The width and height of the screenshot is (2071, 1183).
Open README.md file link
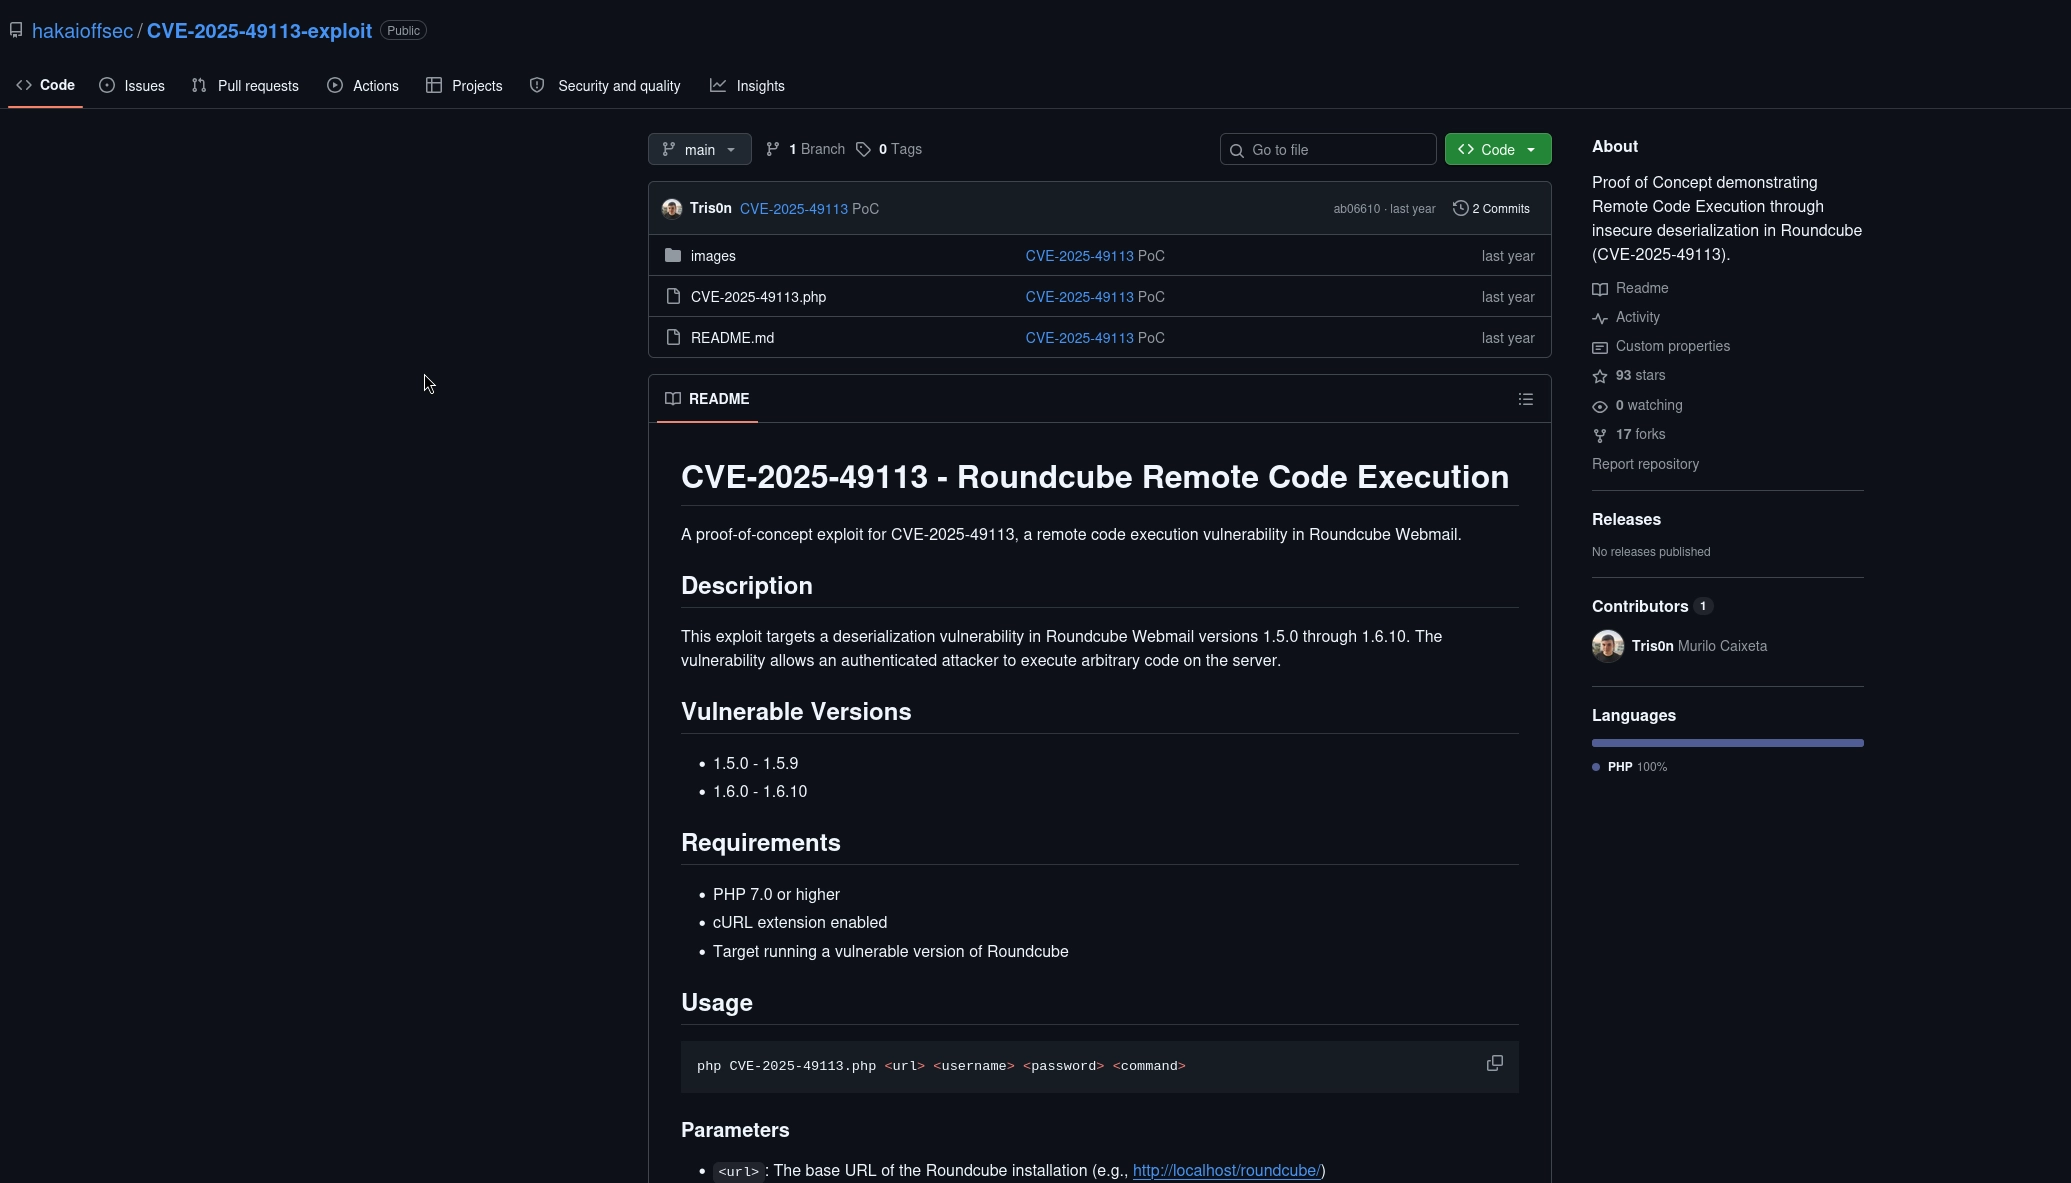tap(732, 338)
